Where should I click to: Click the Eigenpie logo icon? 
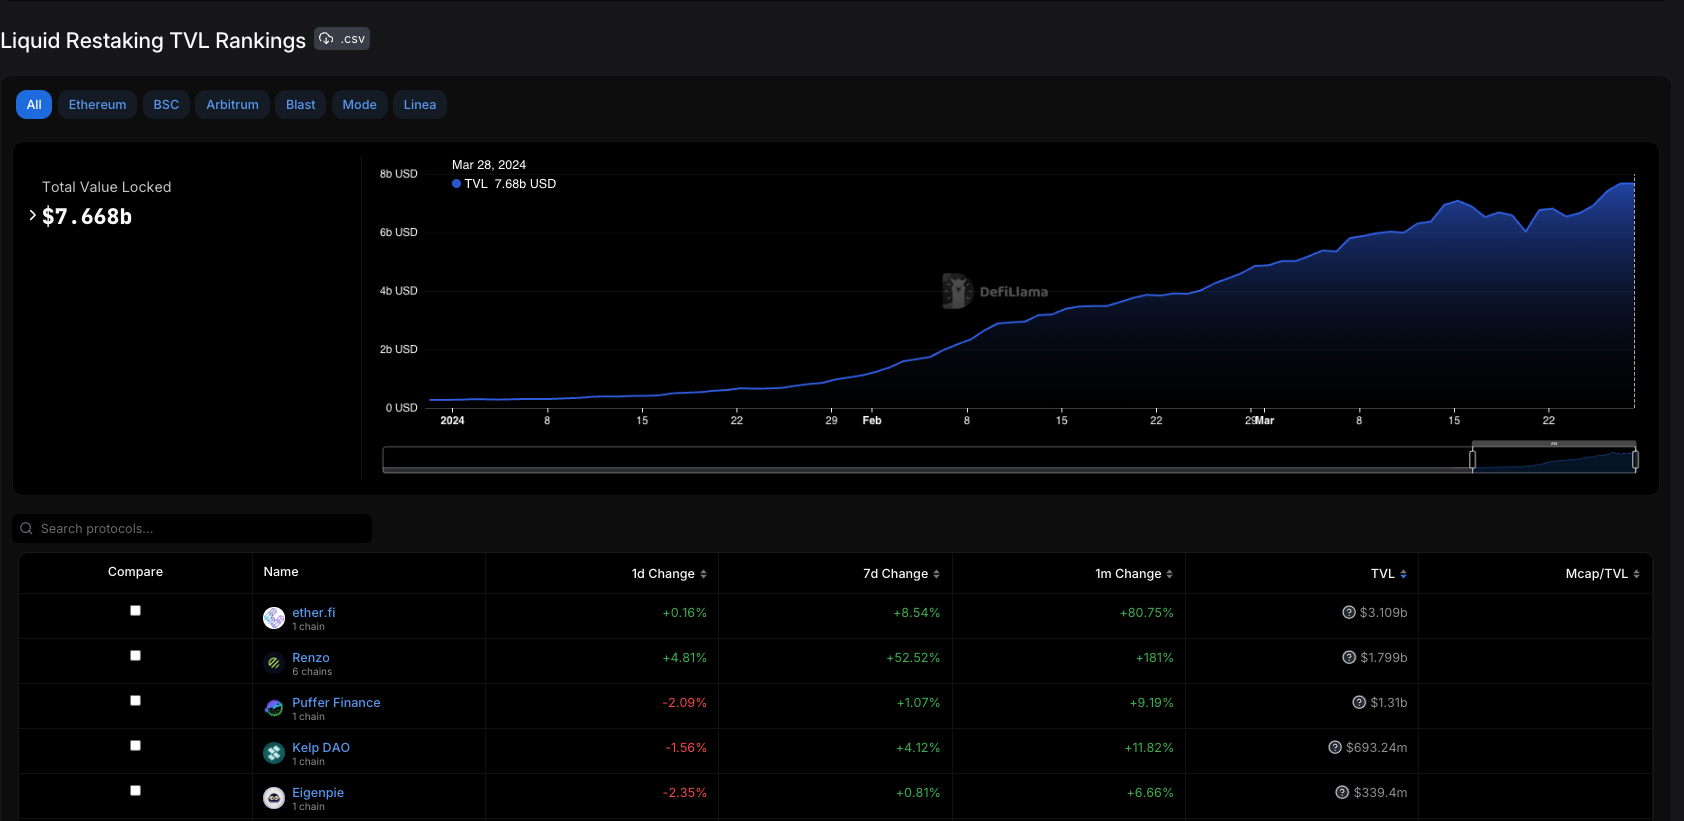[x=274, y=798]
